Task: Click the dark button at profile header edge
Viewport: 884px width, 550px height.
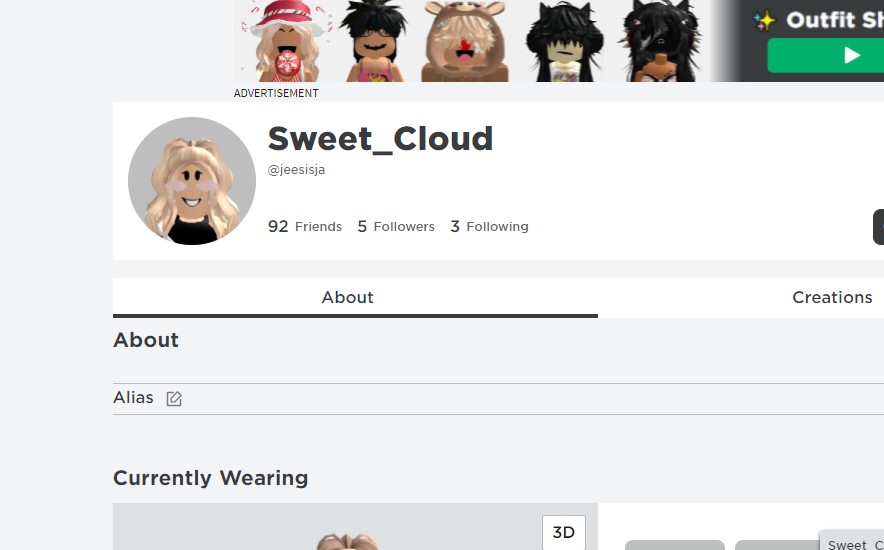Action: (878, 227)
